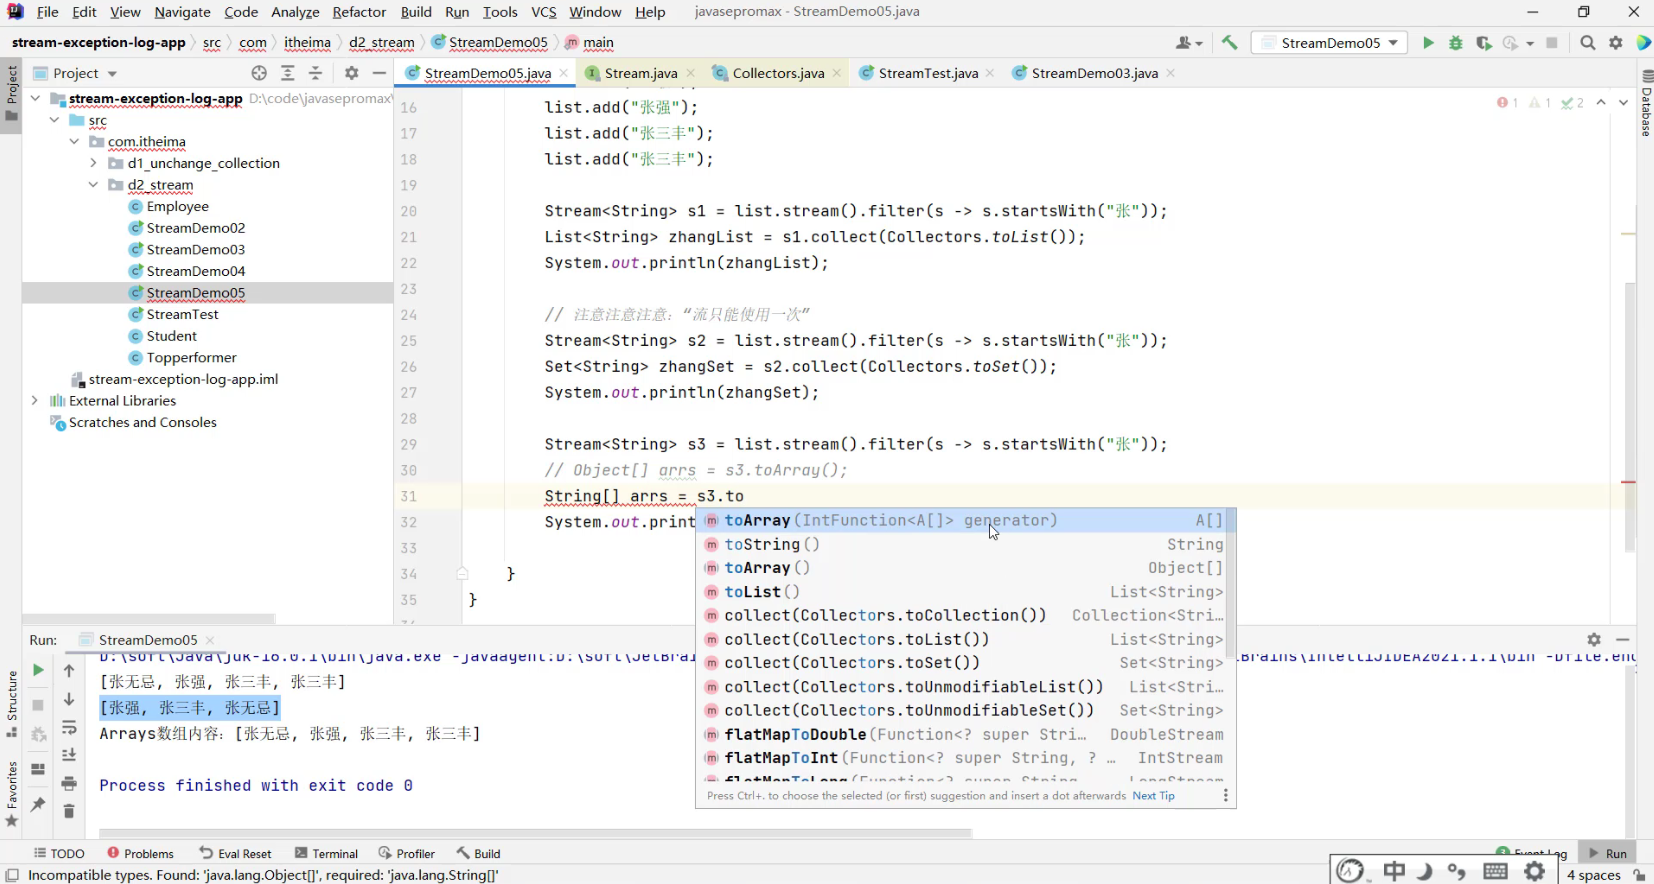Run StreamDemo05 with the green play button

[1428, 43]
